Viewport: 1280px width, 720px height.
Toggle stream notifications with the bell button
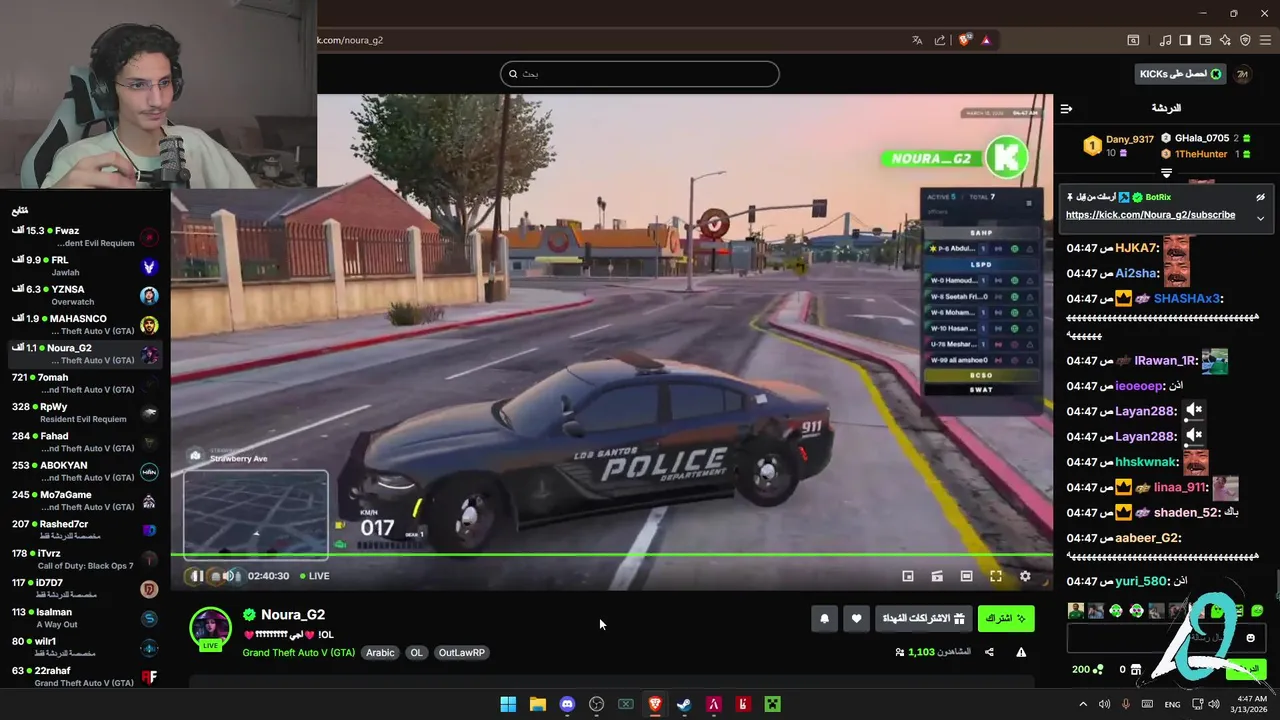click(824, 619)
